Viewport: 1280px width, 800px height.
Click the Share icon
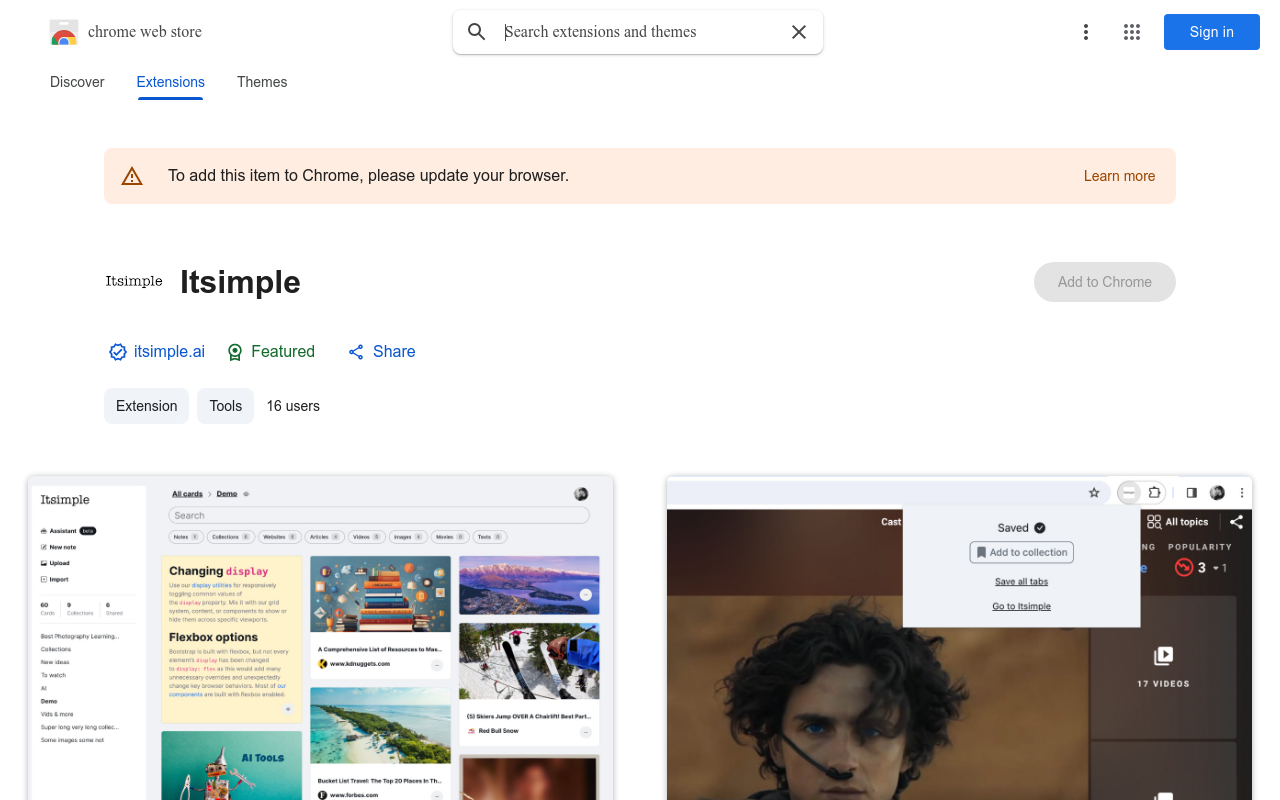pyautogui.click(x=356, y=352)
